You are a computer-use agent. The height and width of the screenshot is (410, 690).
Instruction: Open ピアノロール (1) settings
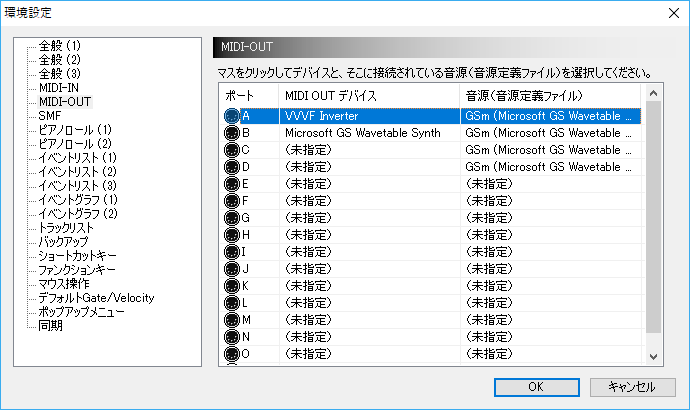point(75,130)
